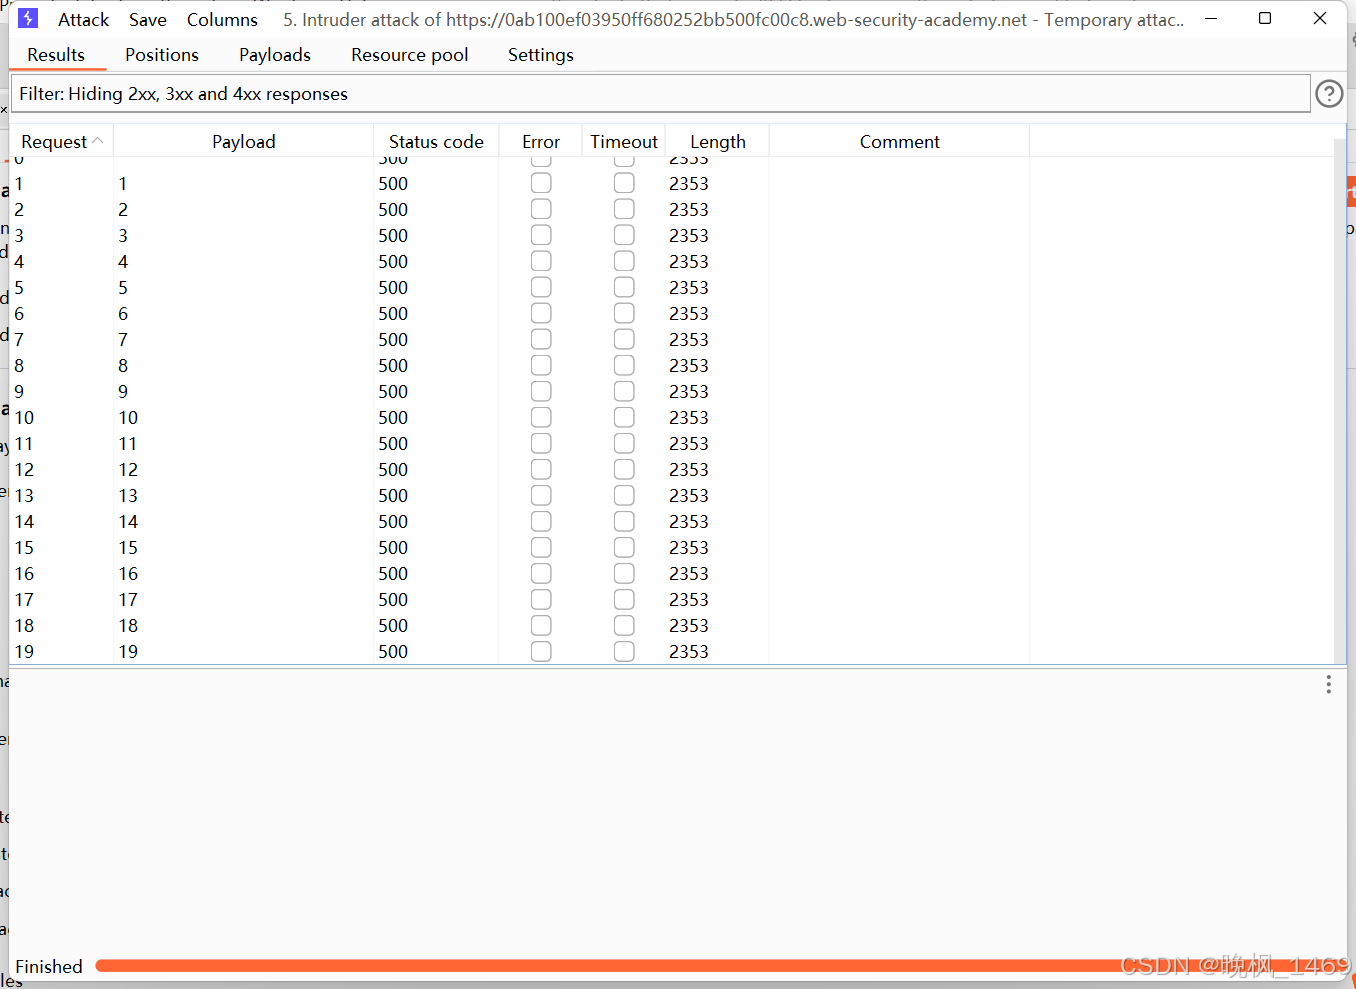Switch to the Resource pool tab
Image resolution: width=1356 pixels, height=989 pixels.
pyautogui.click(x=409, y=55)
